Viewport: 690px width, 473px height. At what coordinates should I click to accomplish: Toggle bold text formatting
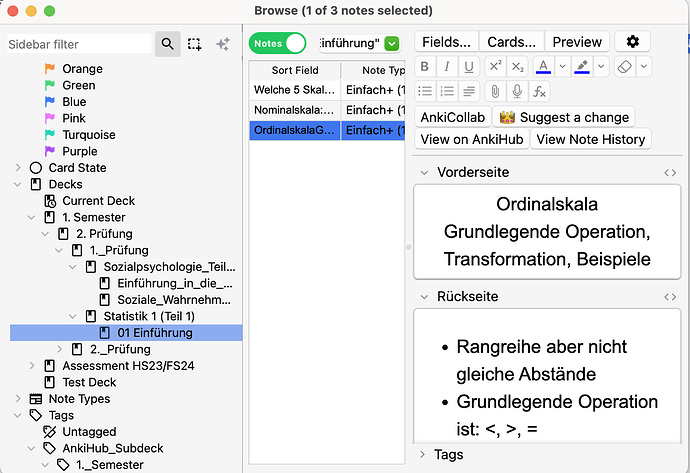click(x=425, y=67)
